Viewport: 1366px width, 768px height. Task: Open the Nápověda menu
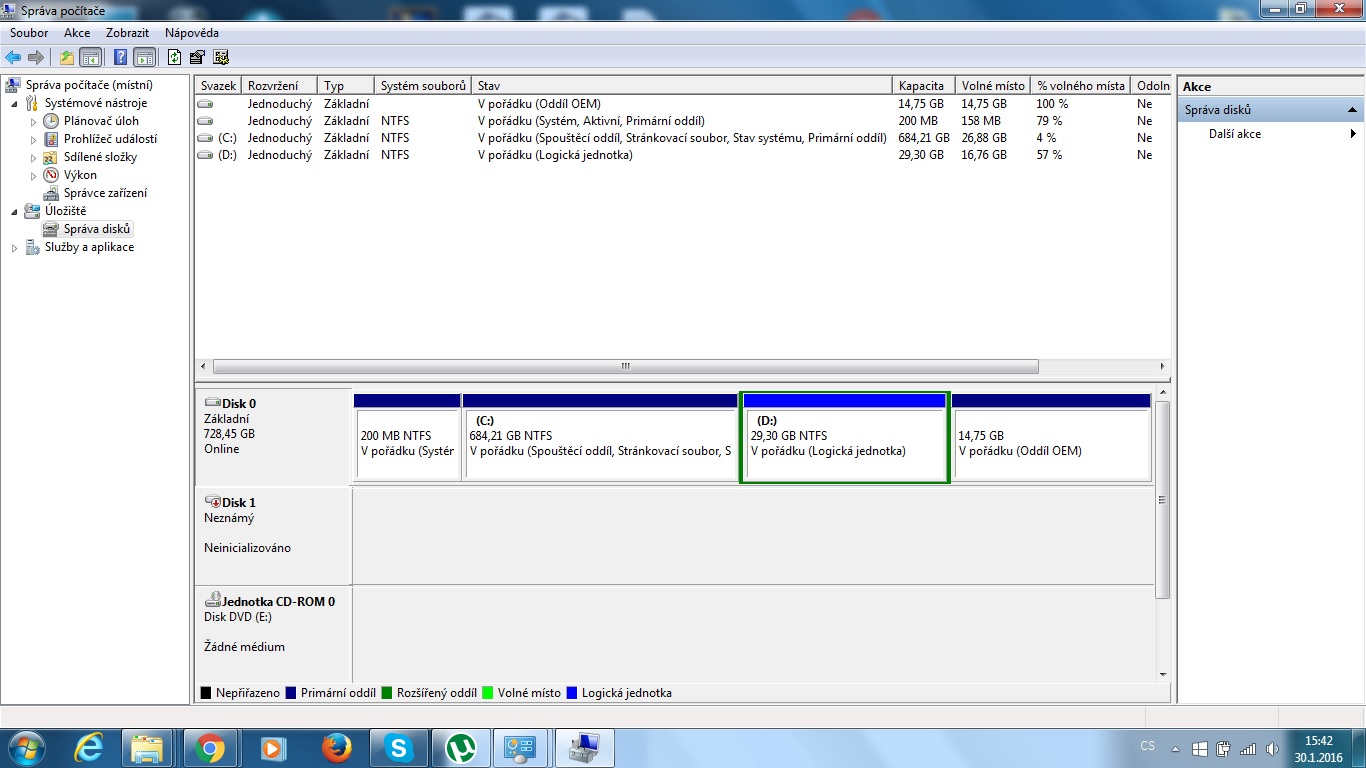(192, 33)
